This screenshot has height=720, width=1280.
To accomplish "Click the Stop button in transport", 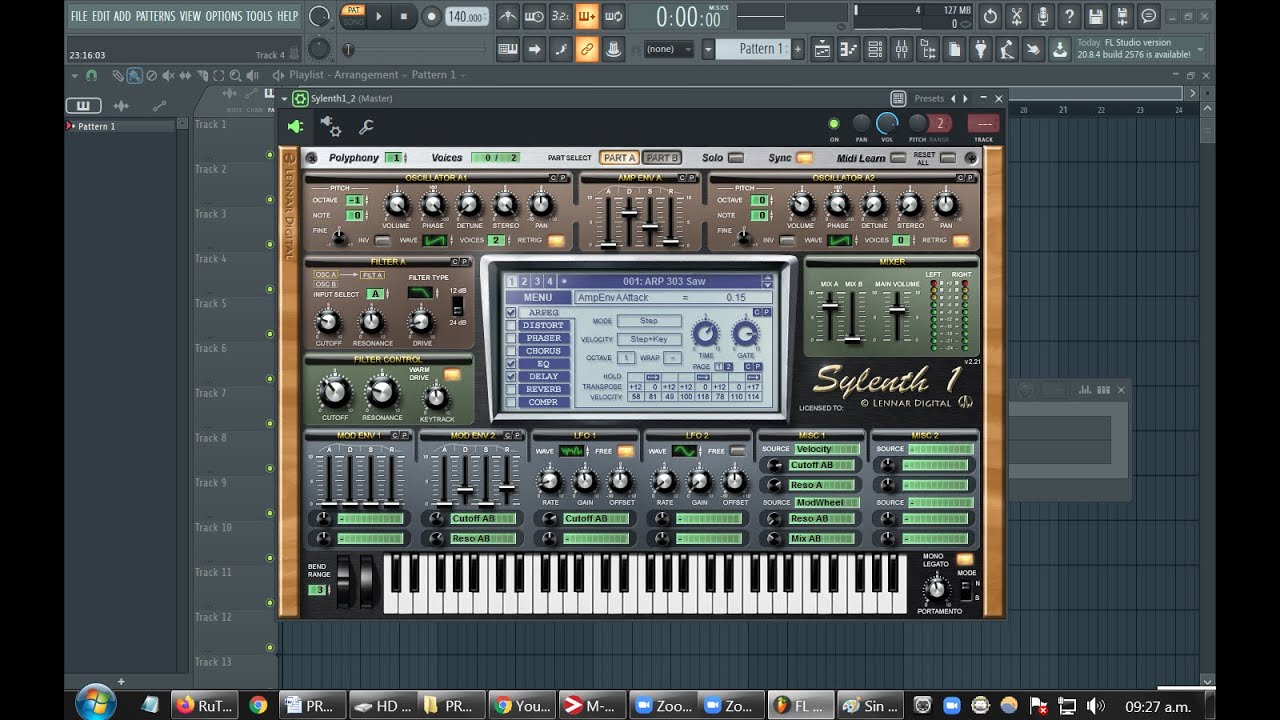I will pyautogui.click(x=404, y=16).
